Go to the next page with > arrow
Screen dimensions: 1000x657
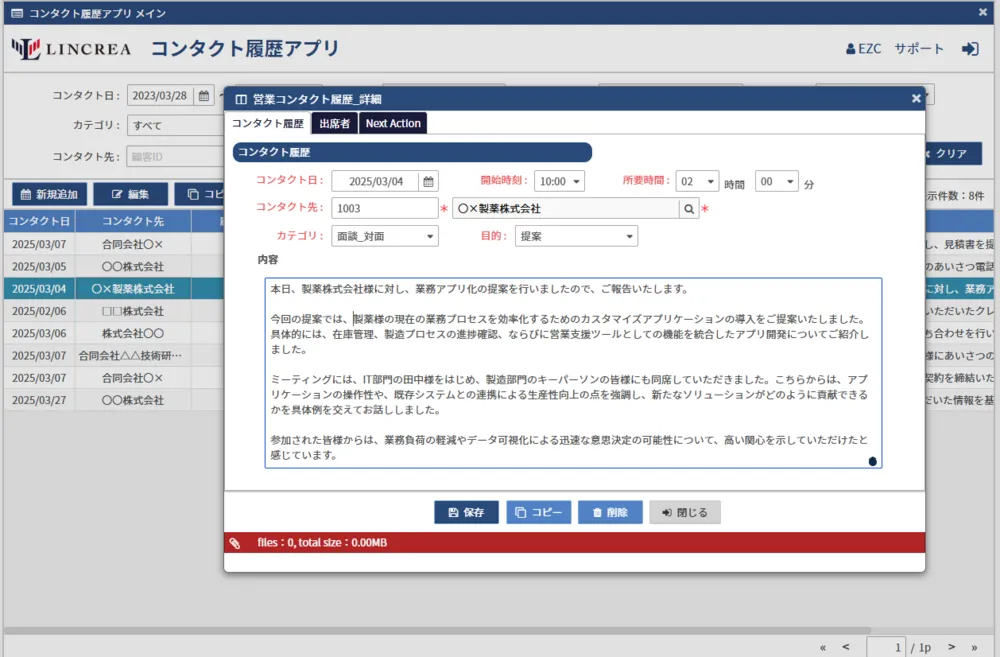click(x=951, y=647)
